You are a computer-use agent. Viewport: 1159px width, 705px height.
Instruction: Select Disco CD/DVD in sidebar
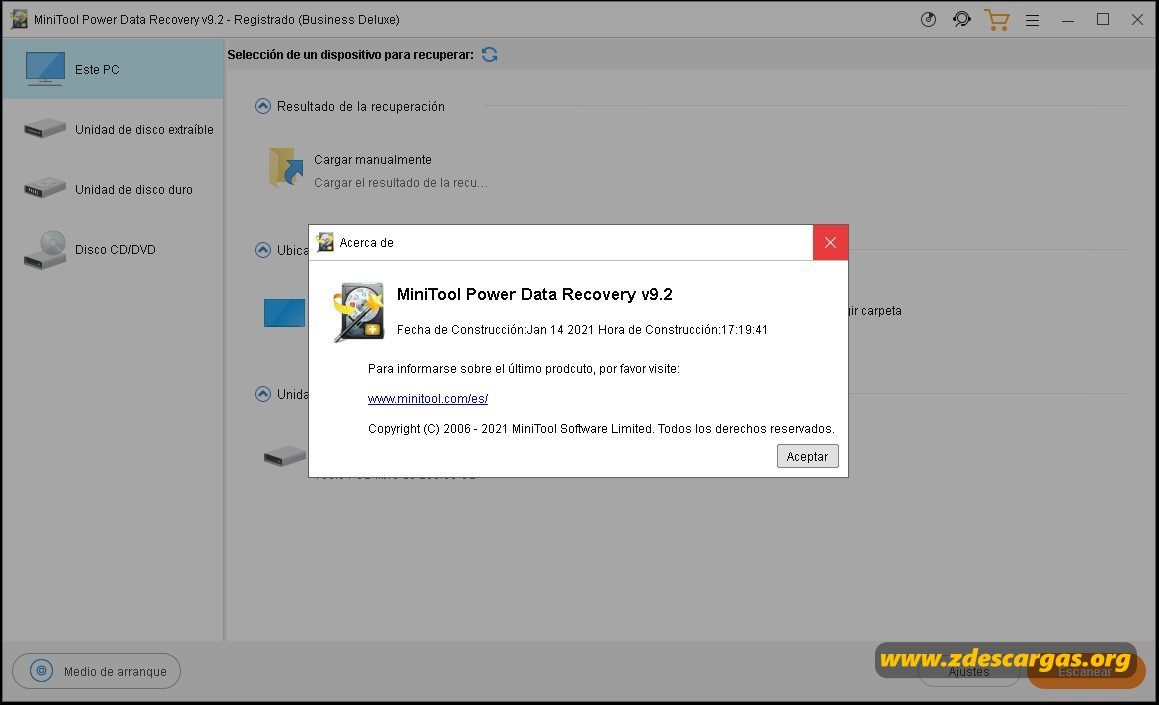[112, 250]
